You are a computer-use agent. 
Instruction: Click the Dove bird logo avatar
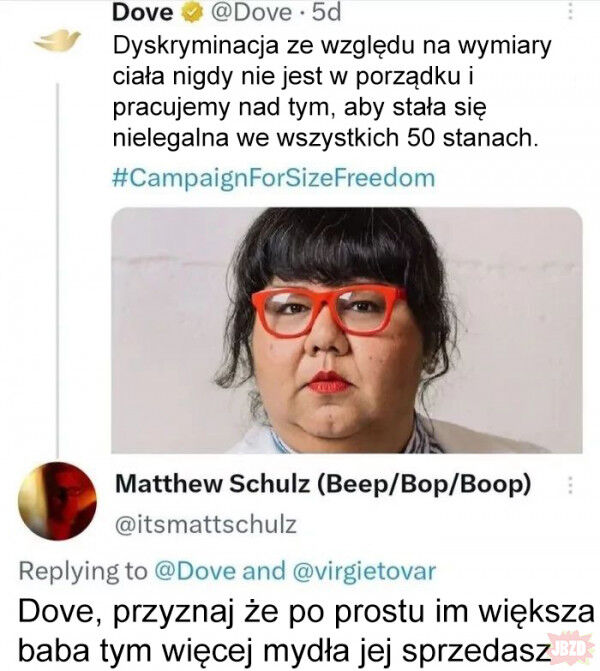tap(57, 41)
